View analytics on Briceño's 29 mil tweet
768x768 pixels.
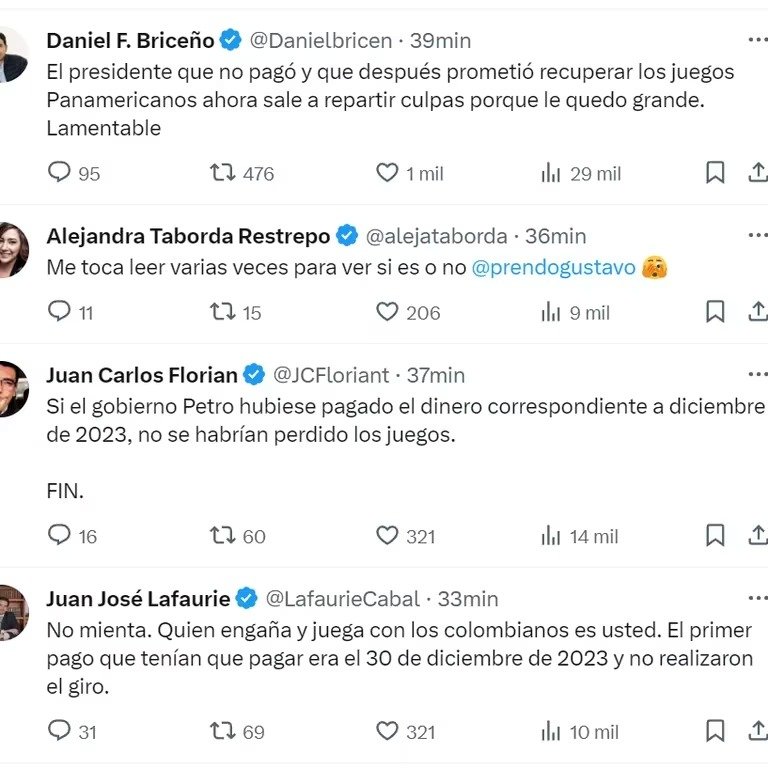tap(551, 173)
